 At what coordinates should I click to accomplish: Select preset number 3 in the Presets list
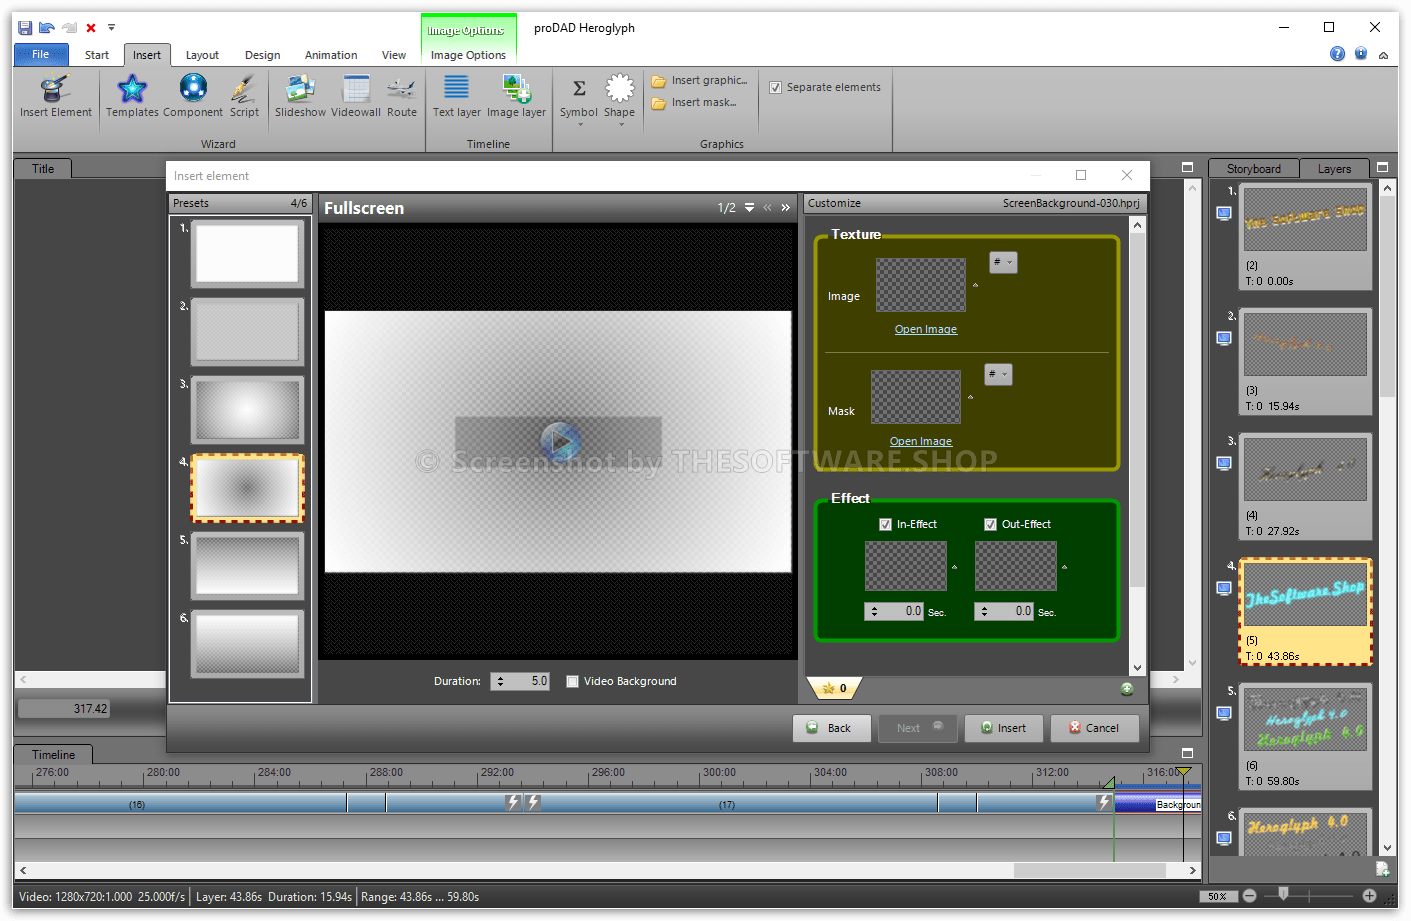pyautogui.click(x=247, y=409)
